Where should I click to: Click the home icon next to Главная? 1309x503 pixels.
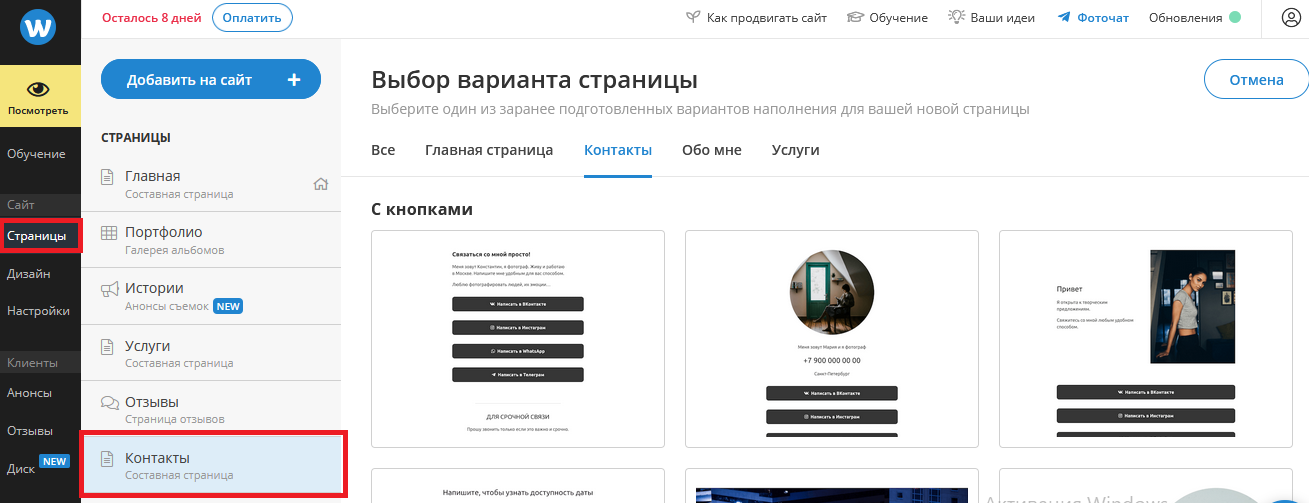coord(321,184)
